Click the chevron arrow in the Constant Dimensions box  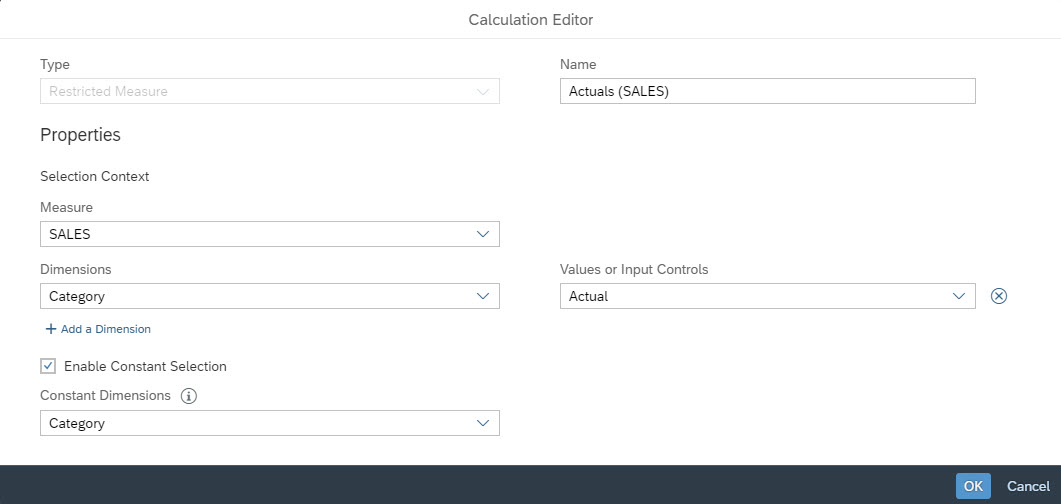point(482,423)
